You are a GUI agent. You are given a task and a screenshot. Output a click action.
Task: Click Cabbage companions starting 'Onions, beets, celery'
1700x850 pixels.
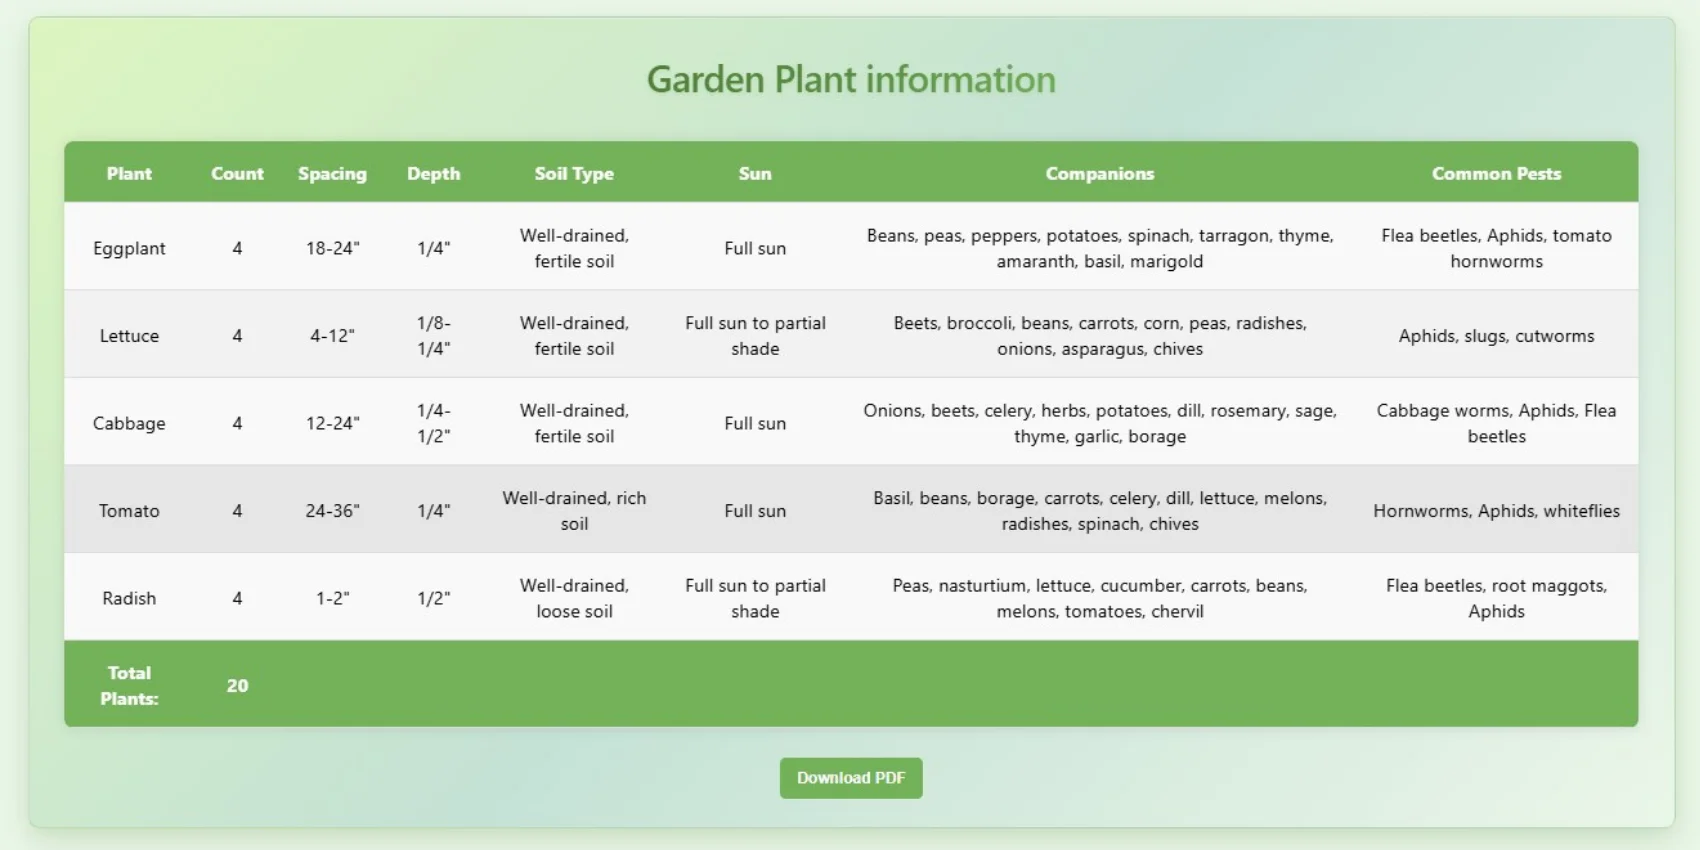1100,423
